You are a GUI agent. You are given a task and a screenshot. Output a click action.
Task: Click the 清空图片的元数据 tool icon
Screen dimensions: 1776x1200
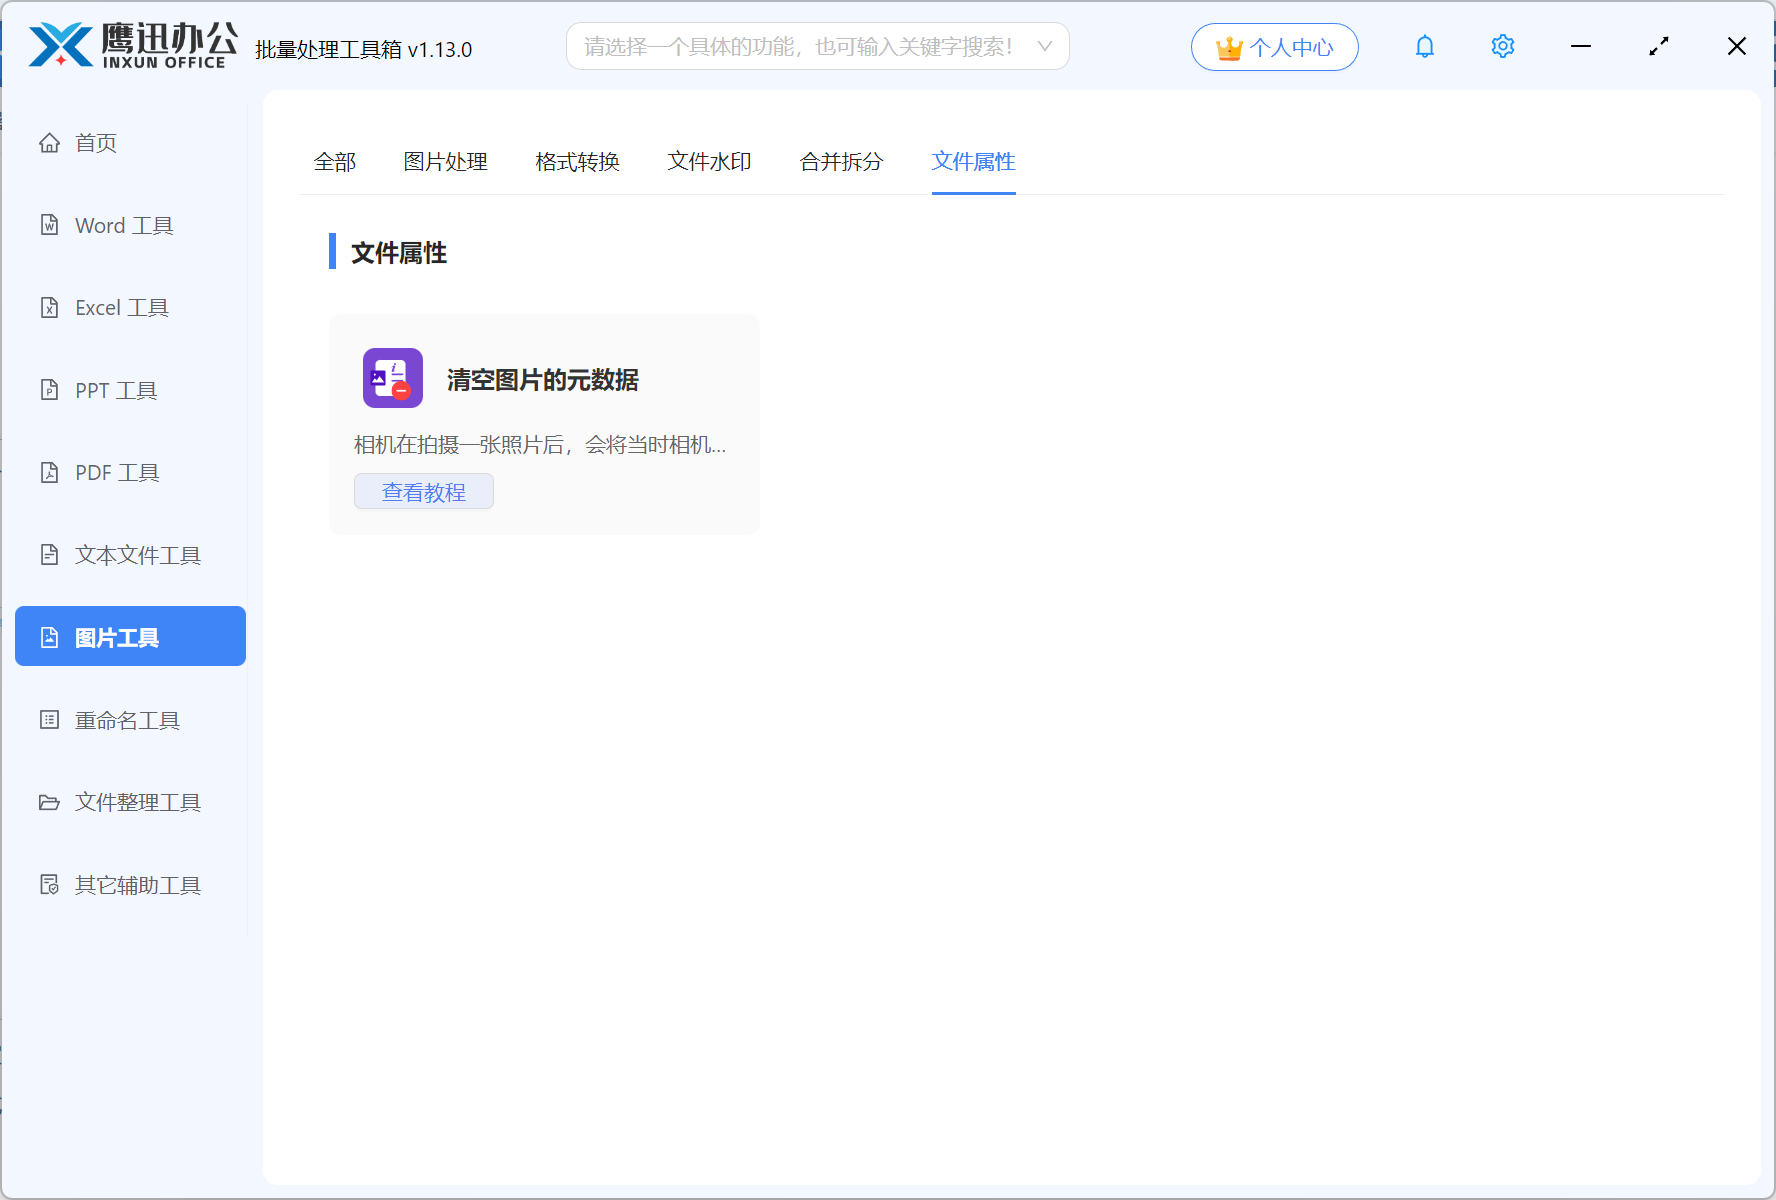coord(392,378)
